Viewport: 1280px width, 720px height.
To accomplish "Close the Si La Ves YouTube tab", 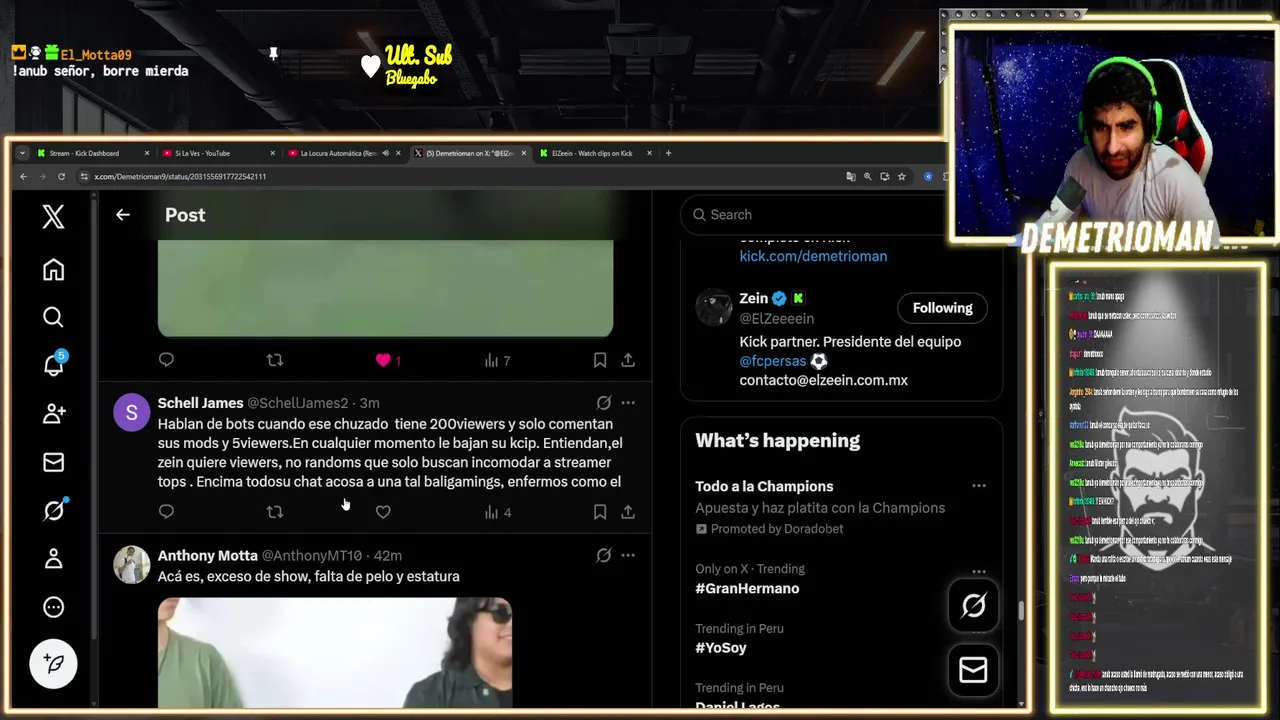I will click(272, 153).
